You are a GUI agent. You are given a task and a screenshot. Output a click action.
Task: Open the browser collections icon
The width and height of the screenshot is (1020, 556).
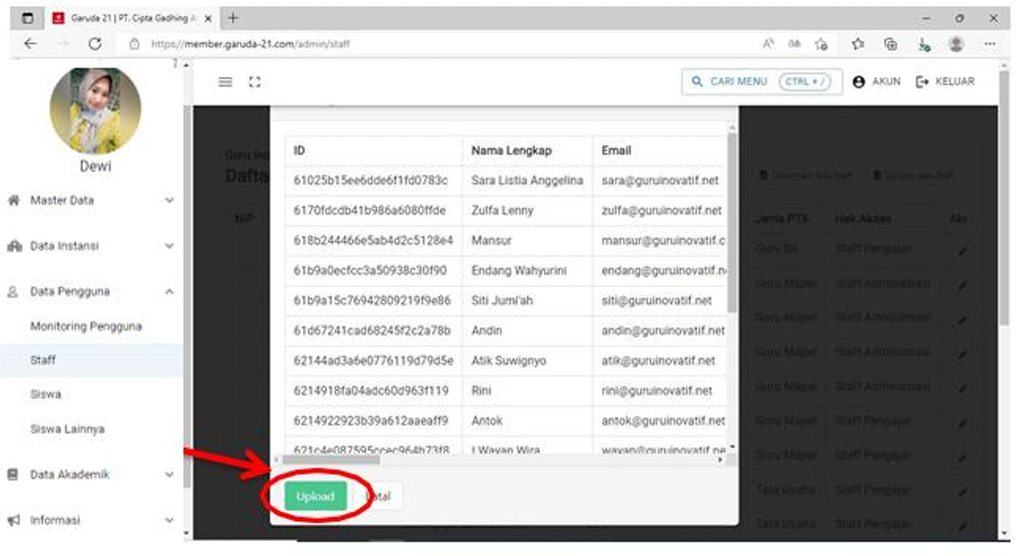pyautogui.click(x=891, y=44)
